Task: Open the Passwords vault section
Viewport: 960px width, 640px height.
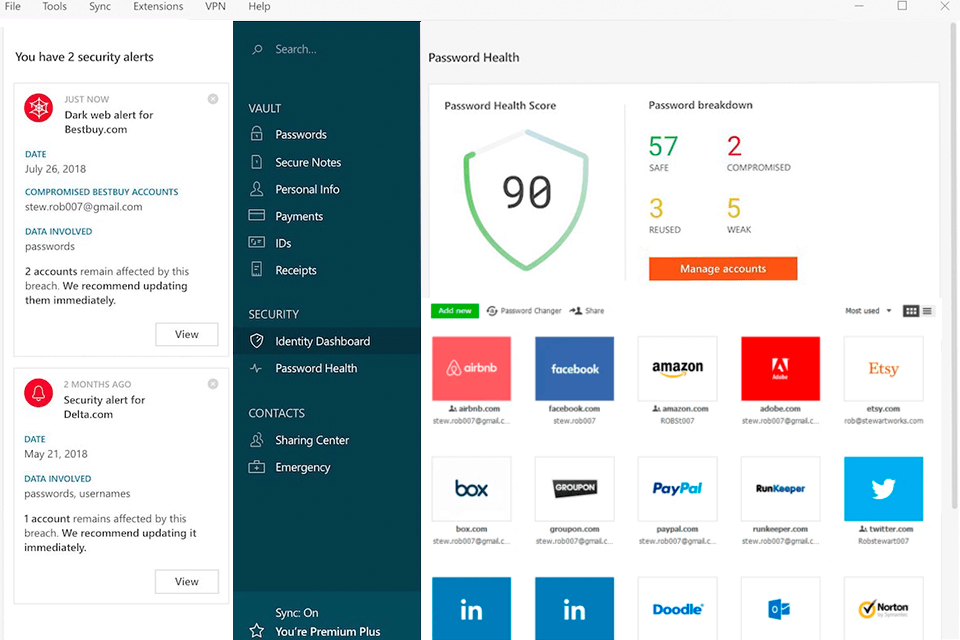Action: click(300, 134)
